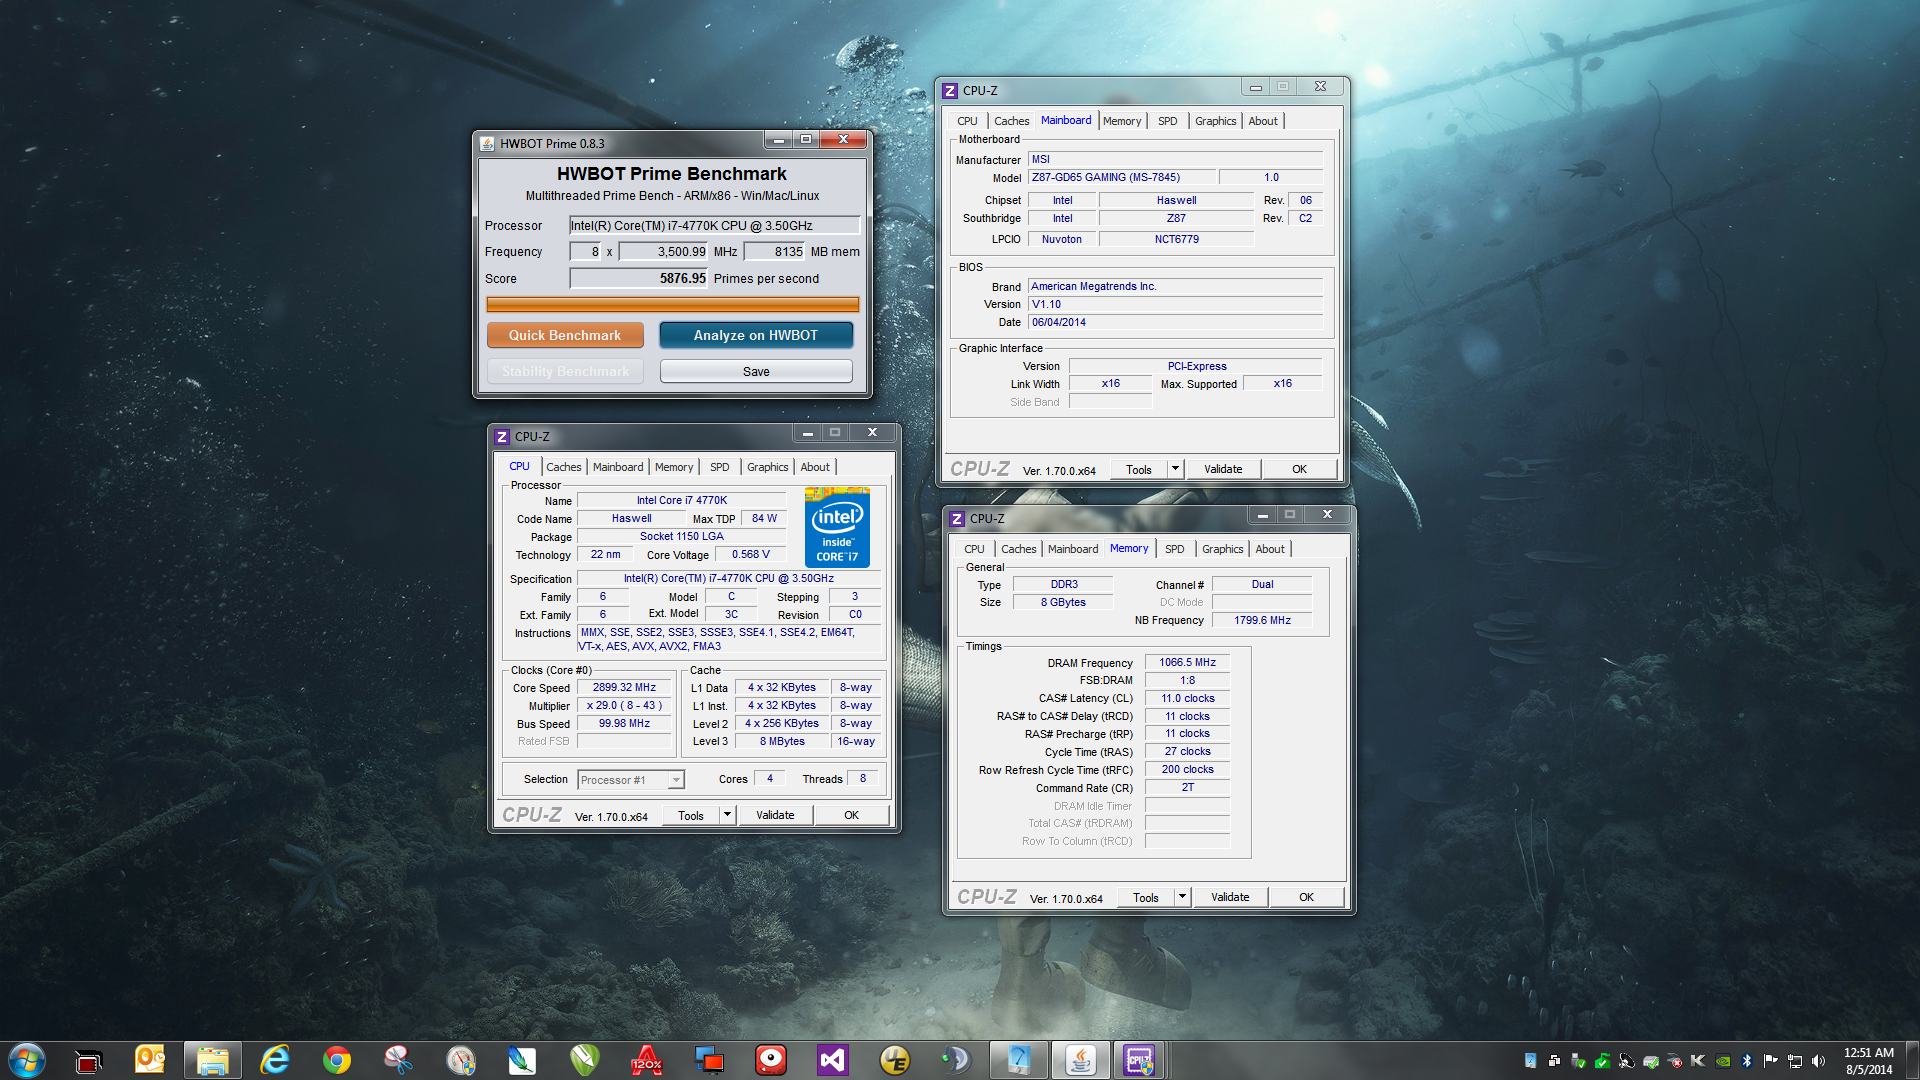Viewport: 1920px width, 1080px height.
Task: Open the Windows Start menu orb
Action: (27, 1060)
